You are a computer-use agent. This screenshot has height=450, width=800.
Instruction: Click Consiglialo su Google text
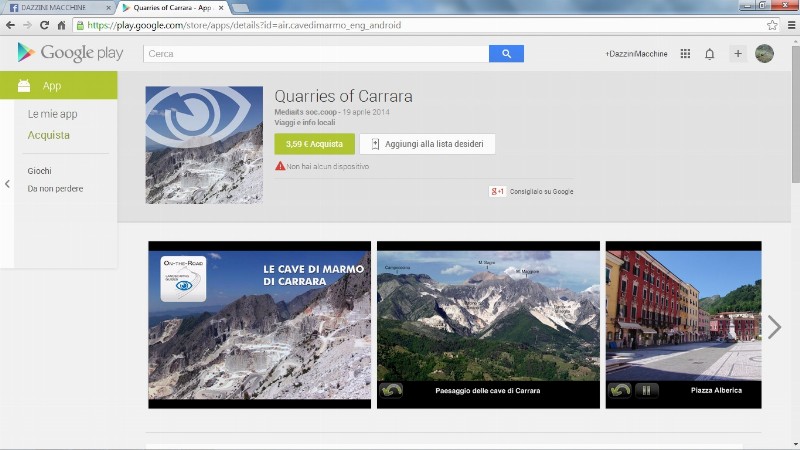(541, 191)
